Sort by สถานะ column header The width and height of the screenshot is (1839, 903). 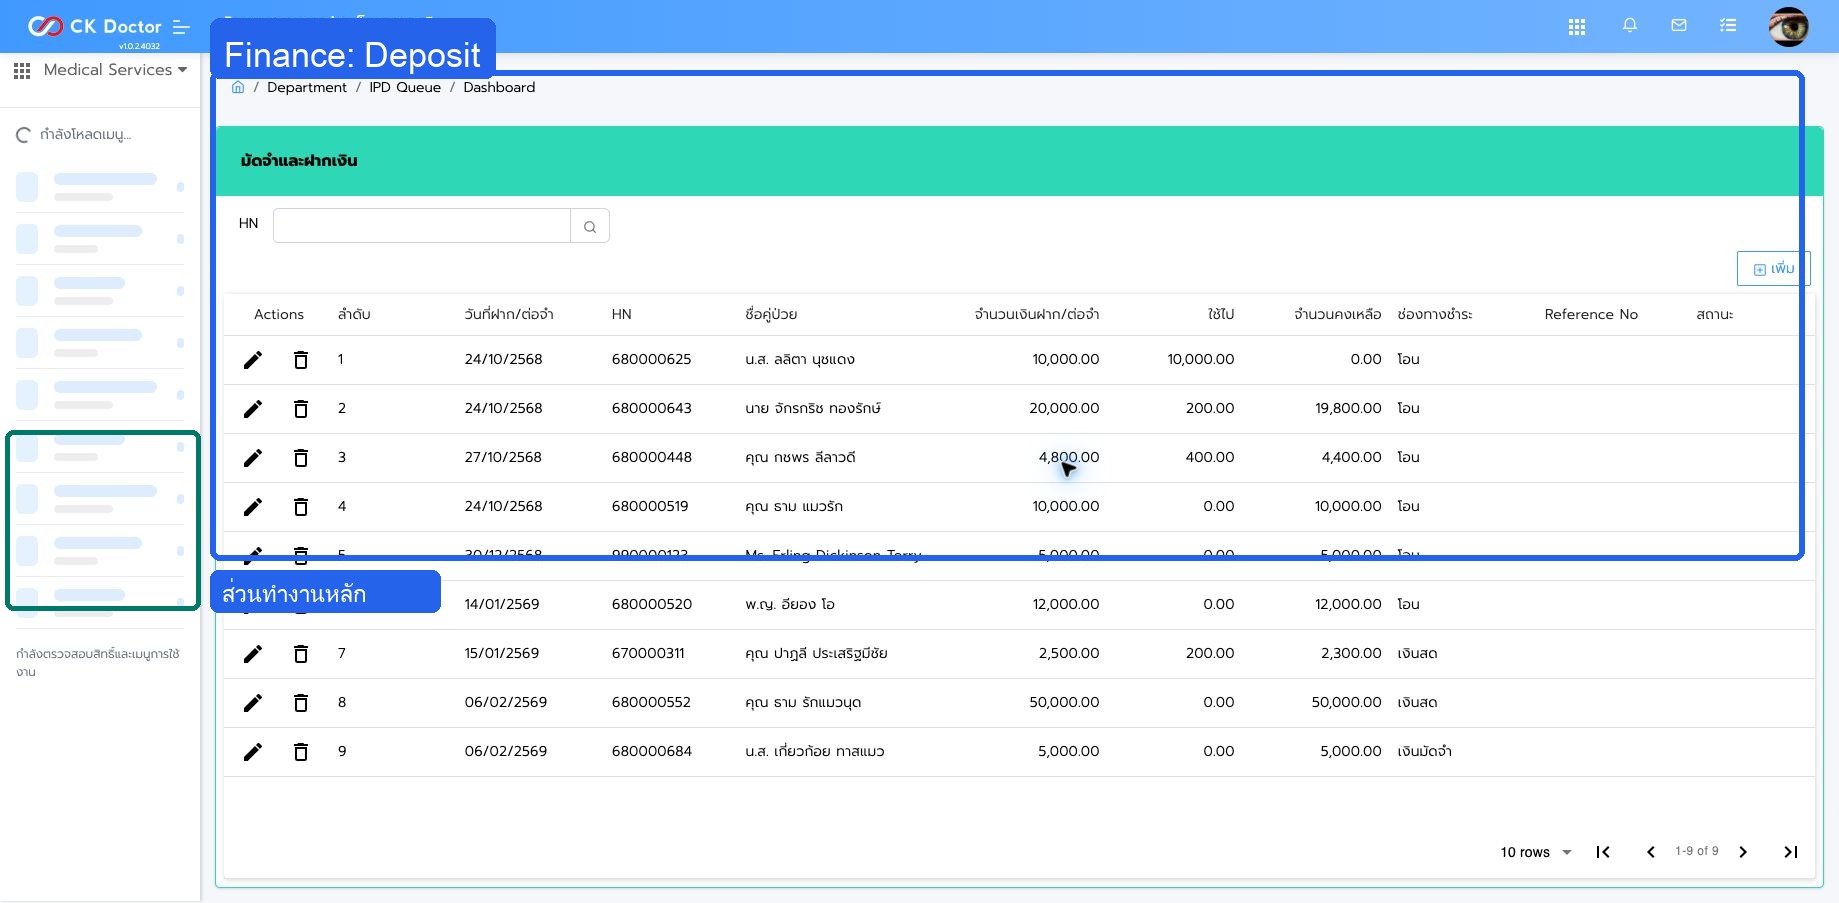pyautogui.click(x=1715, y=314)
